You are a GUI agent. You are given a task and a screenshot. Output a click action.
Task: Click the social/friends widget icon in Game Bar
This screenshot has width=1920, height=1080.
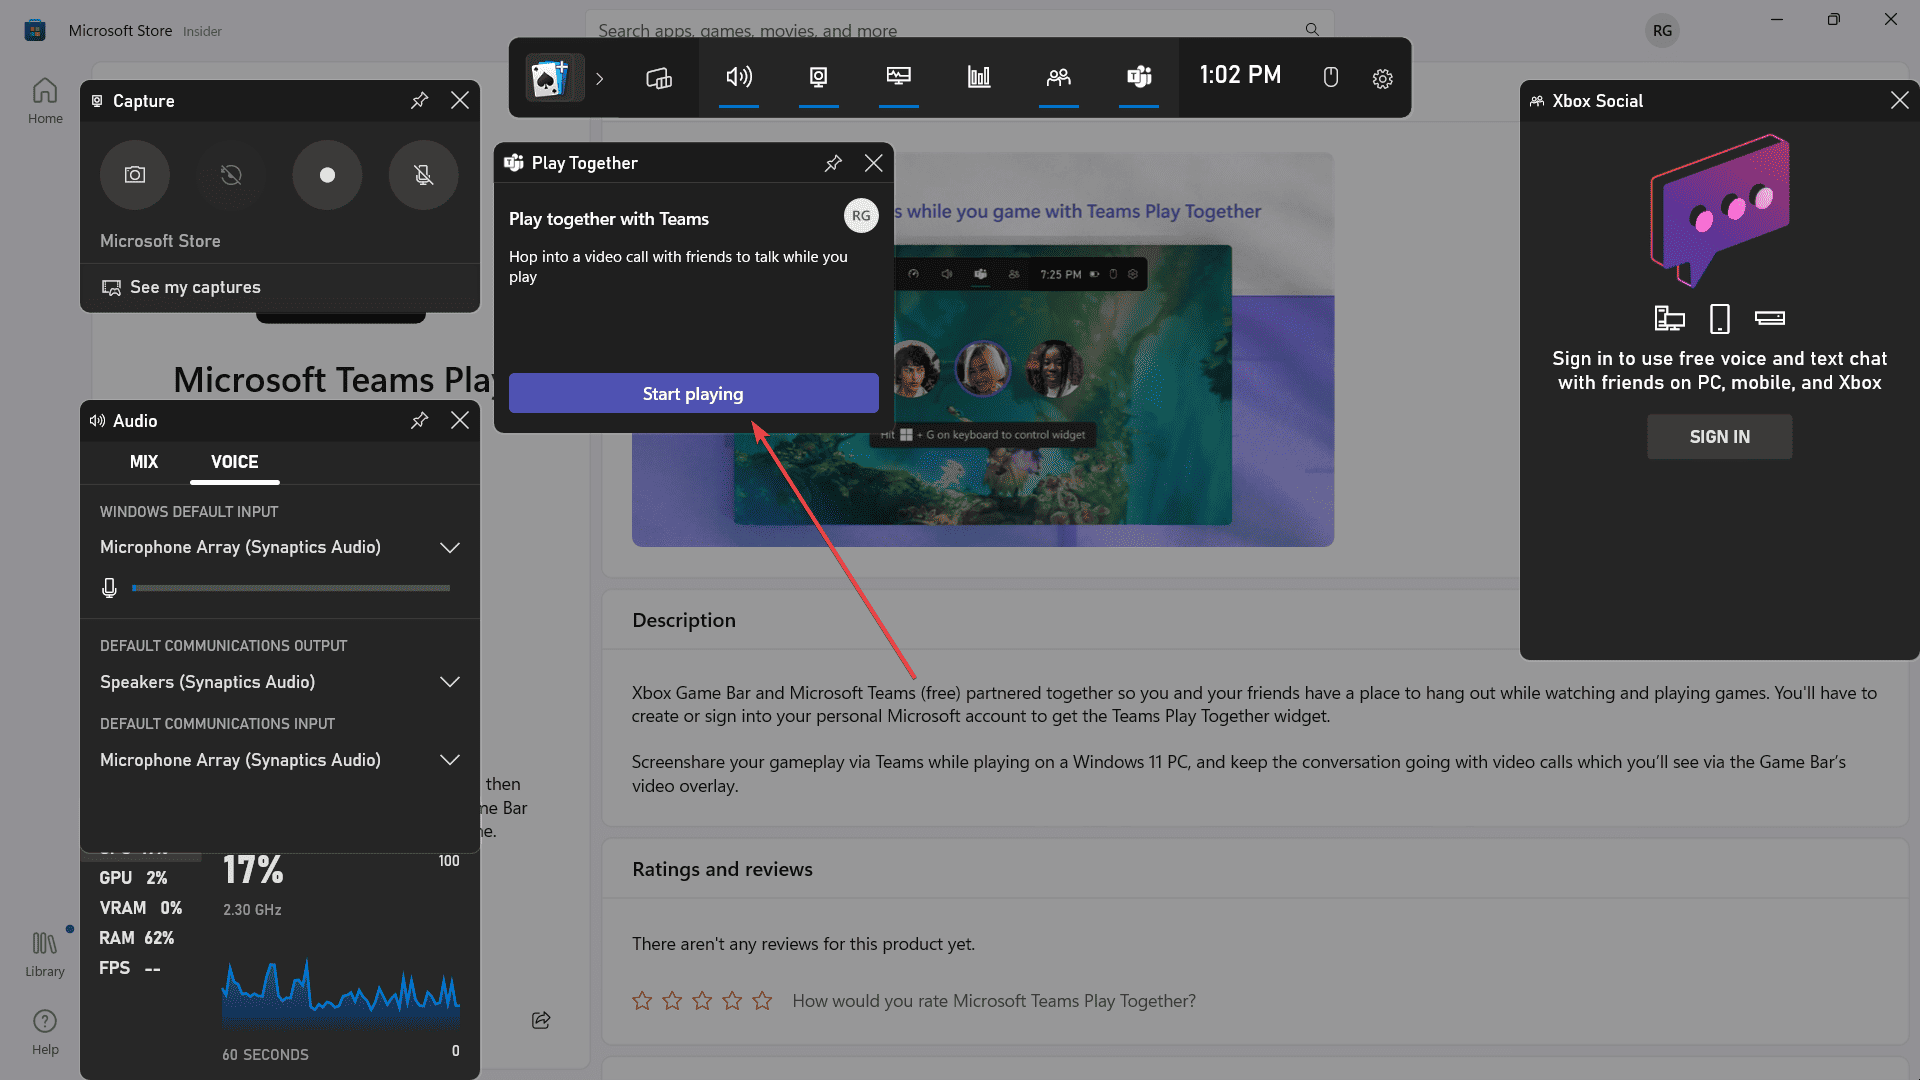[x=1058, y=76]
